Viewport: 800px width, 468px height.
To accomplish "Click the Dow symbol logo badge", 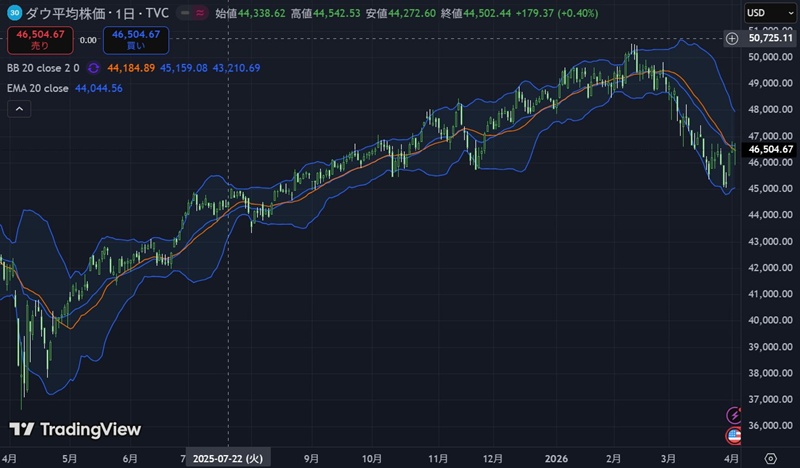I will (15, 13).
